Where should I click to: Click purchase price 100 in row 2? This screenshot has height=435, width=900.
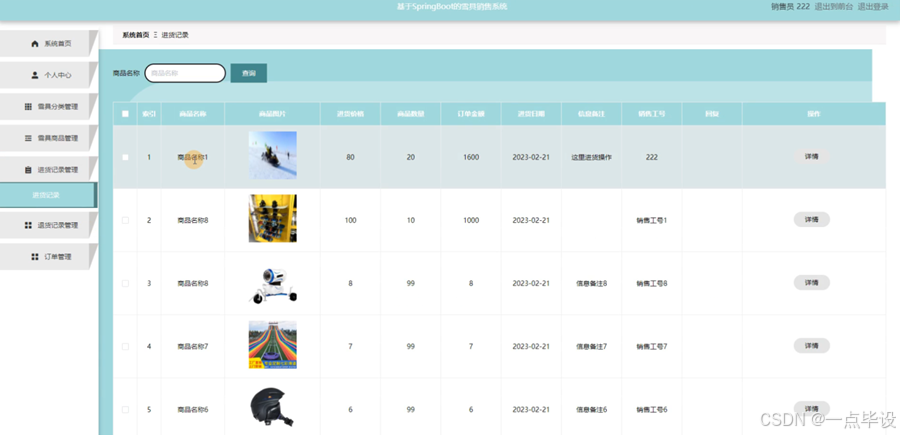pos(350,220)
